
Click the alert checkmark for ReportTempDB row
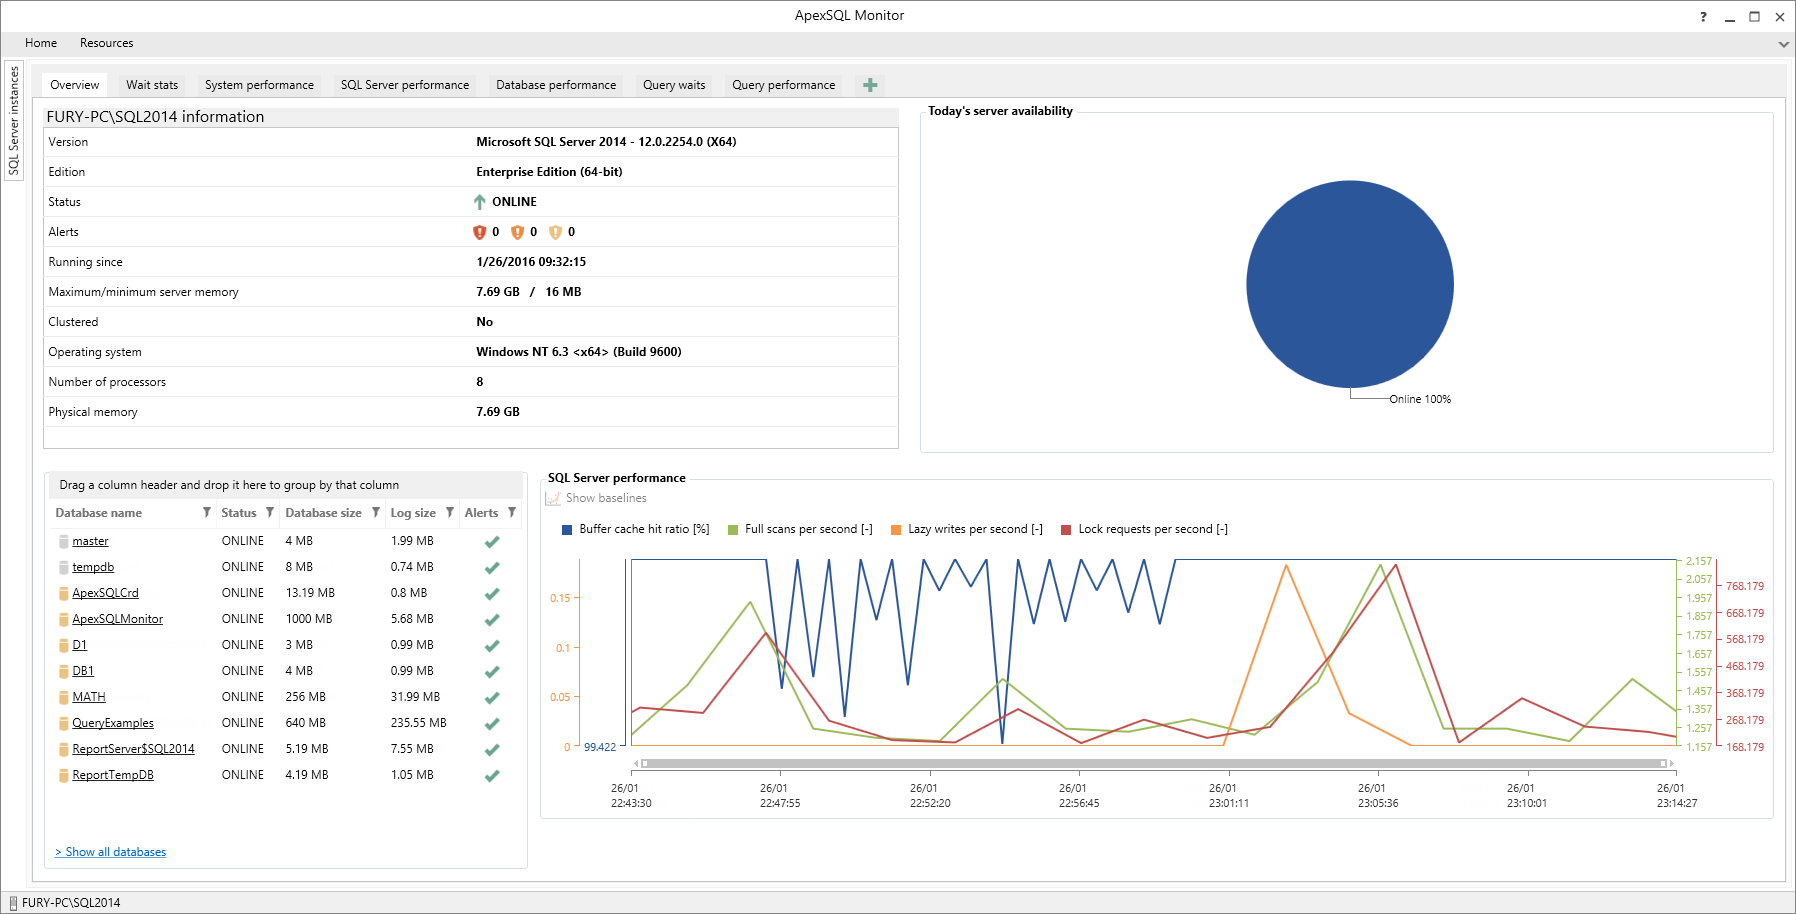pyautogui.click(x=492, y=776)
